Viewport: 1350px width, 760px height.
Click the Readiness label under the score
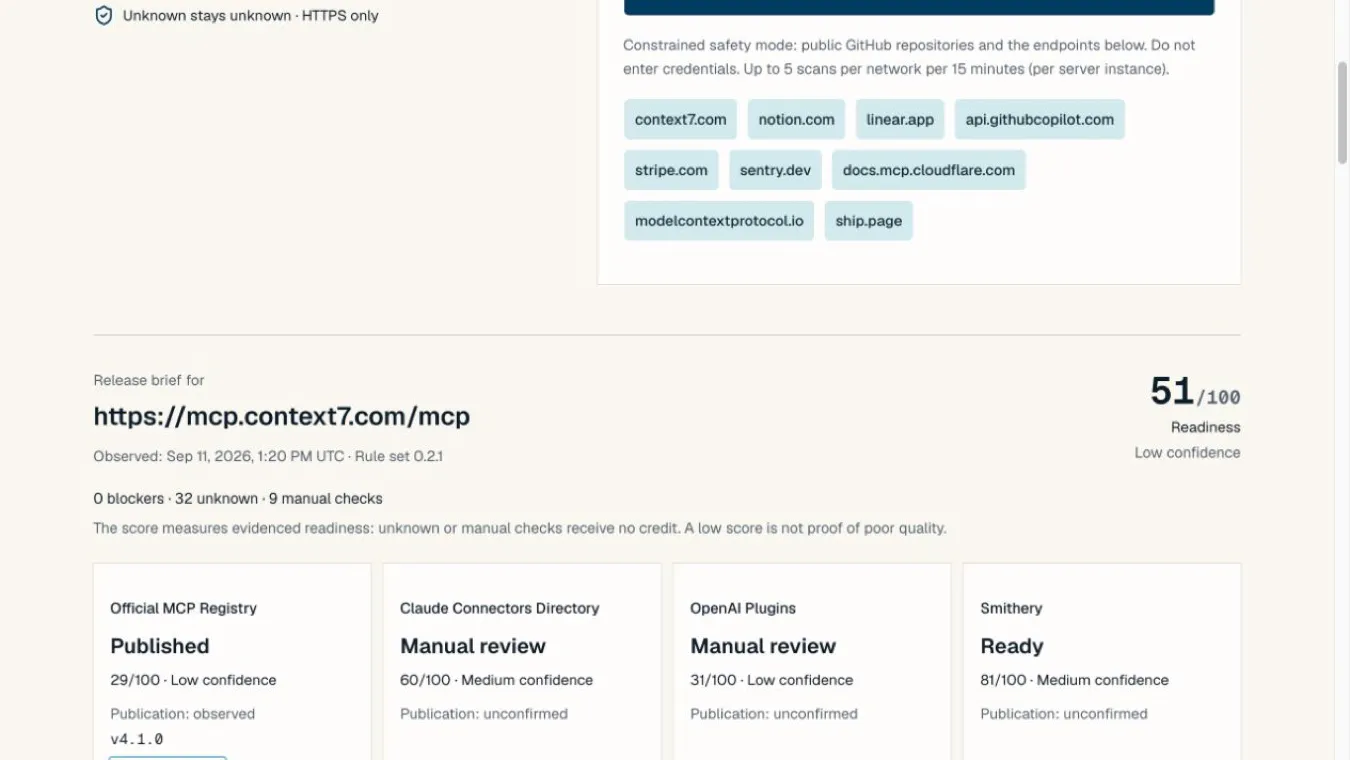pyautogui.click(x=1206, y=427)
